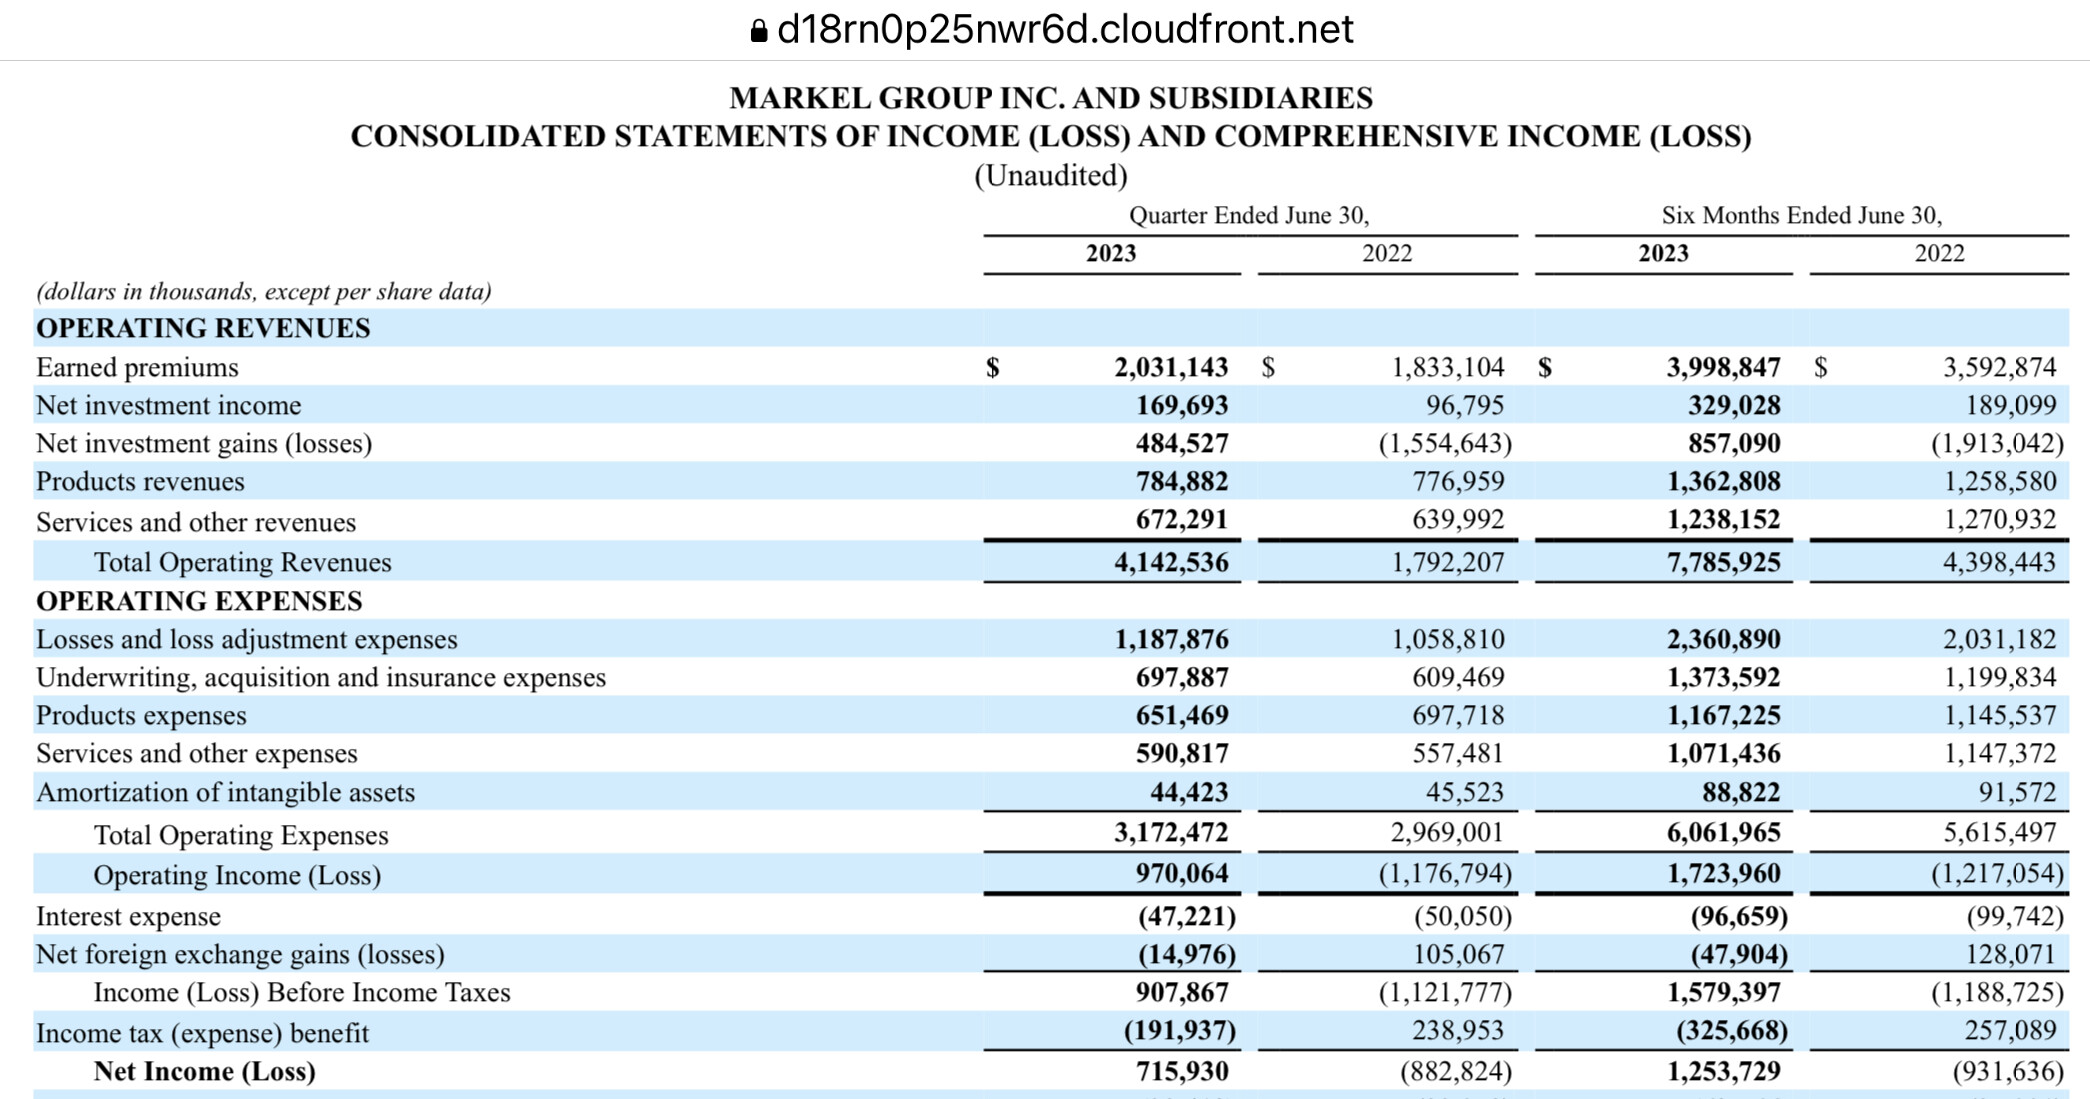2090x1099 pixels.
Task: Select losses value 1,187,876
Action: [1171, 640]
